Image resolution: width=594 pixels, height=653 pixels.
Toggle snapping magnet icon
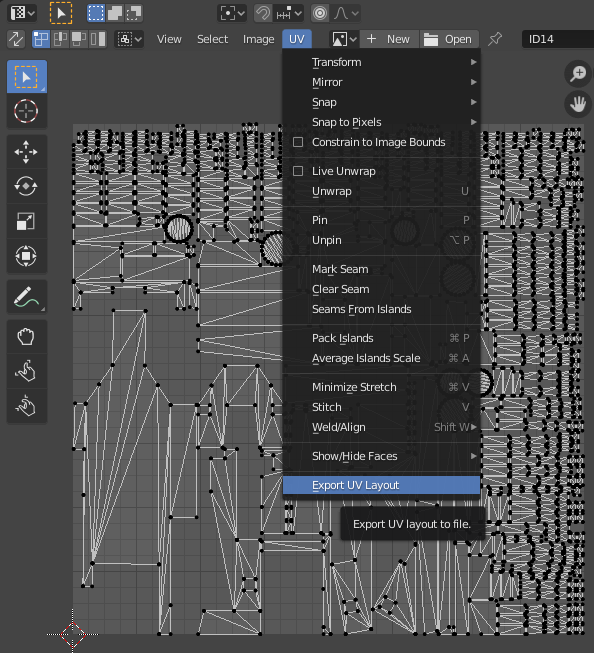coord(263,13)
